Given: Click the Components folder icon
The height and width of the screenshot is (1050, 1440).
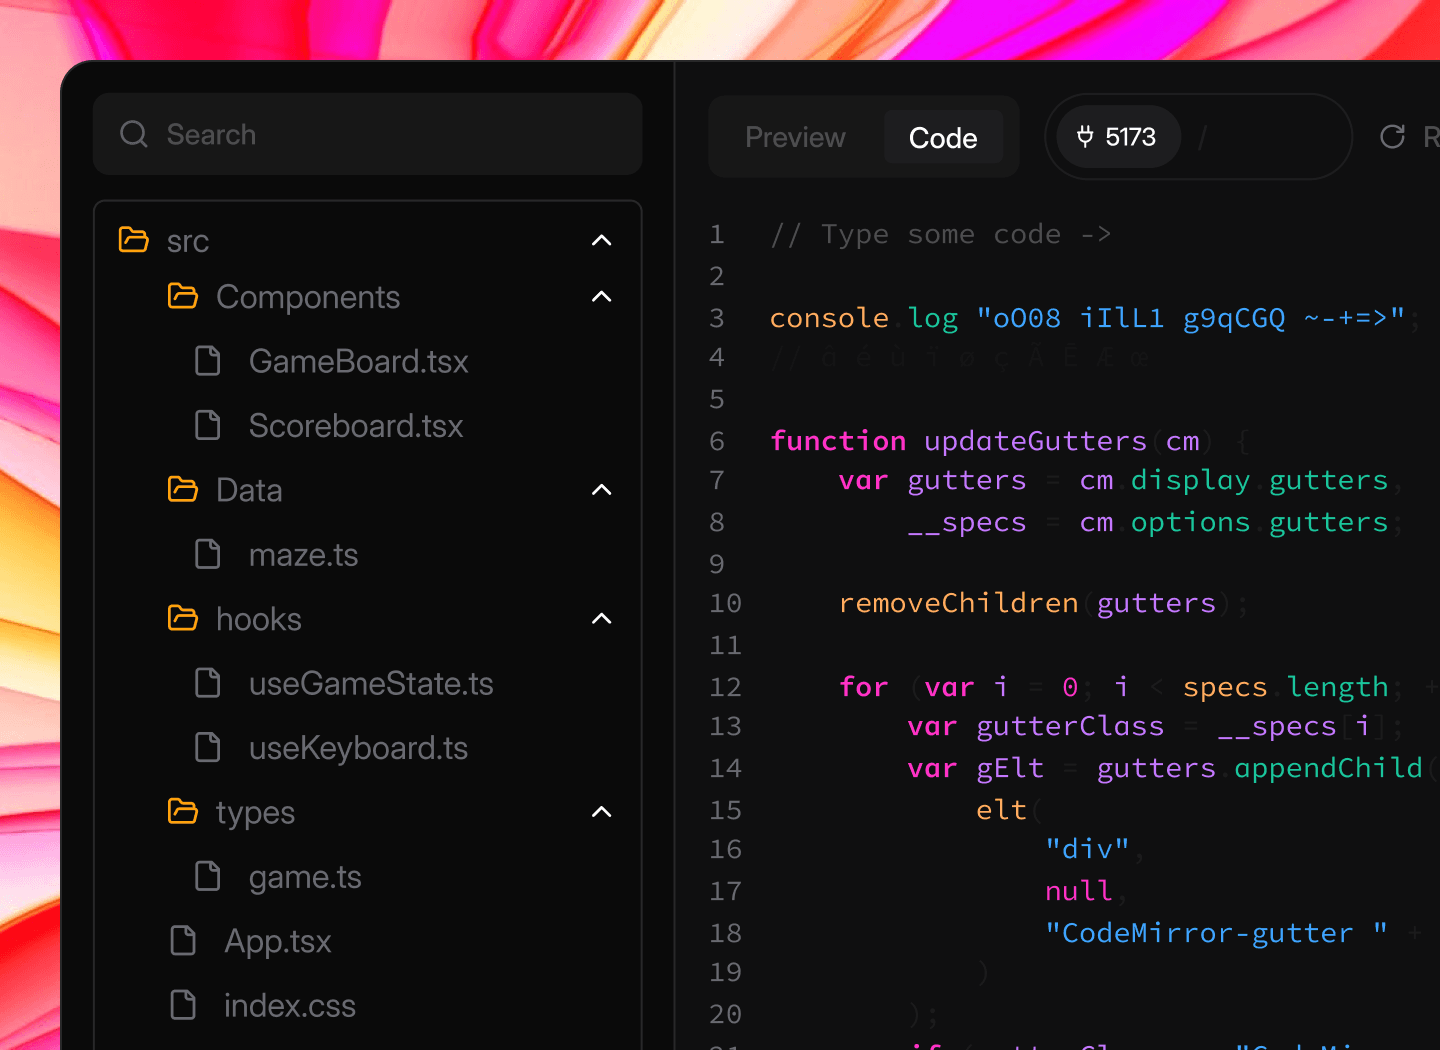Looking at the screenshot, I should [183, 296].
